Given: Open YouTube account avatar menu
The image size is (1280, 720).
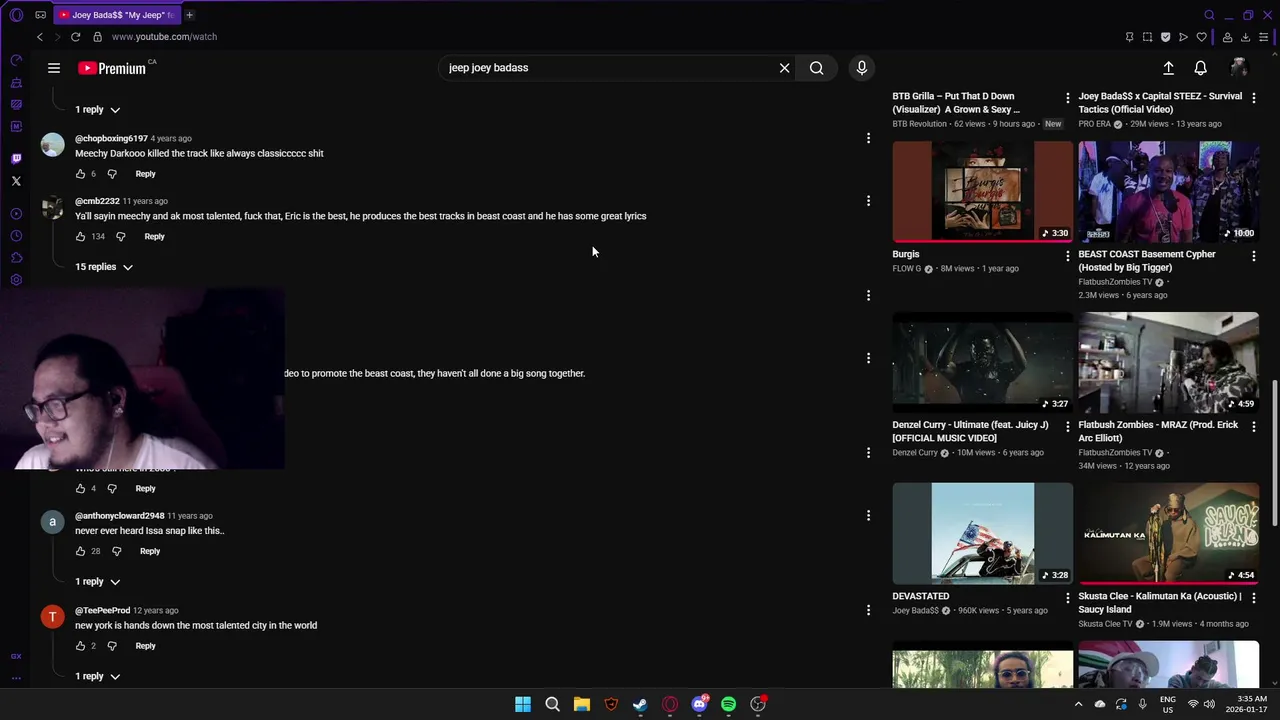Looking at the screenshot, I should click(1239, 68).
